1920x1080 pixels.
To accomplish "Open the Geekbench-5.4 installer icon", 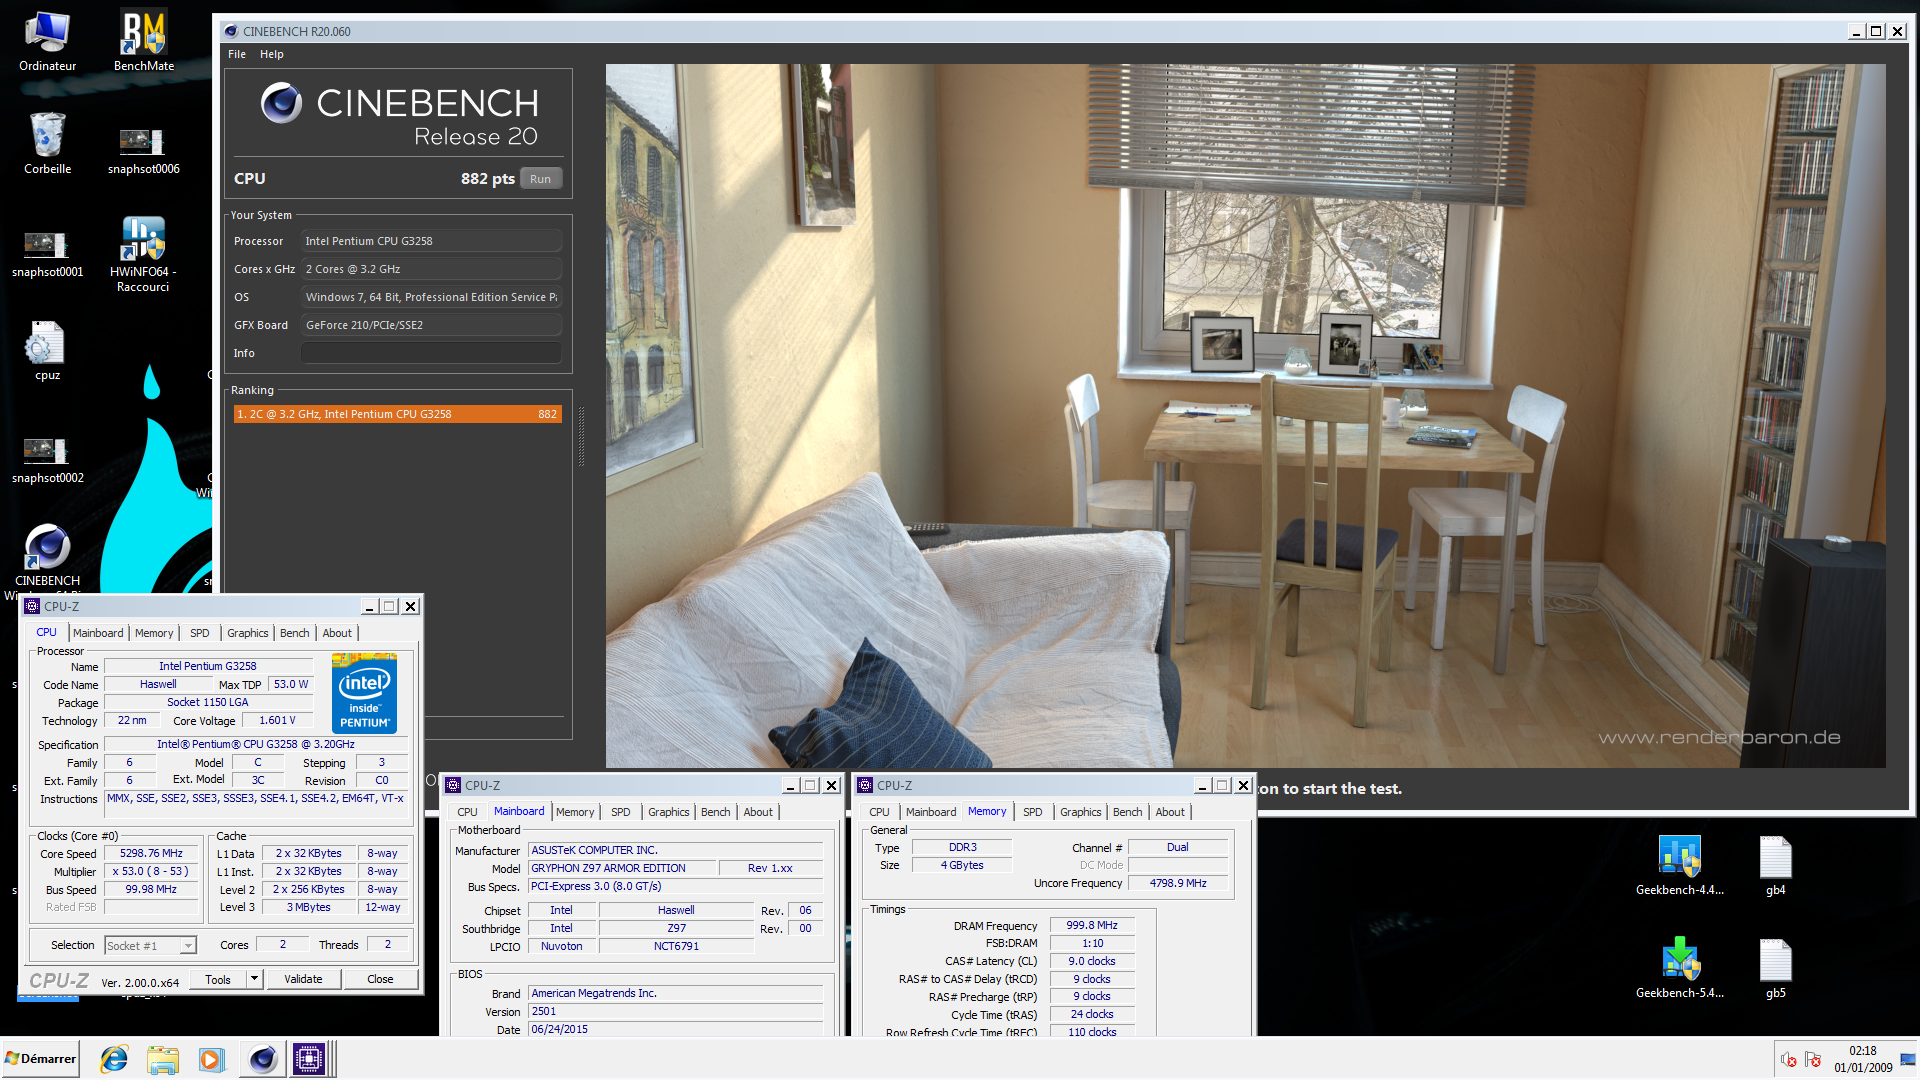I will [1679, 968].
